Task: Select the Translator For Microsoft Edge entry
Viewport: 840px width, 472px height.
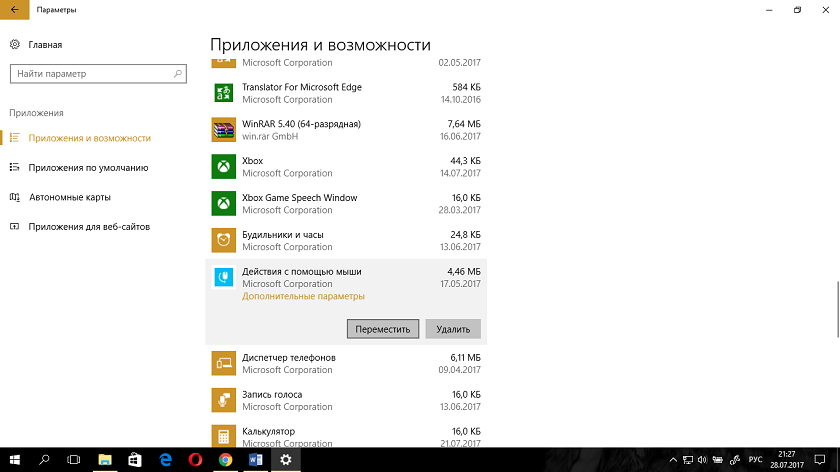Action: click(x=346, y=93)
